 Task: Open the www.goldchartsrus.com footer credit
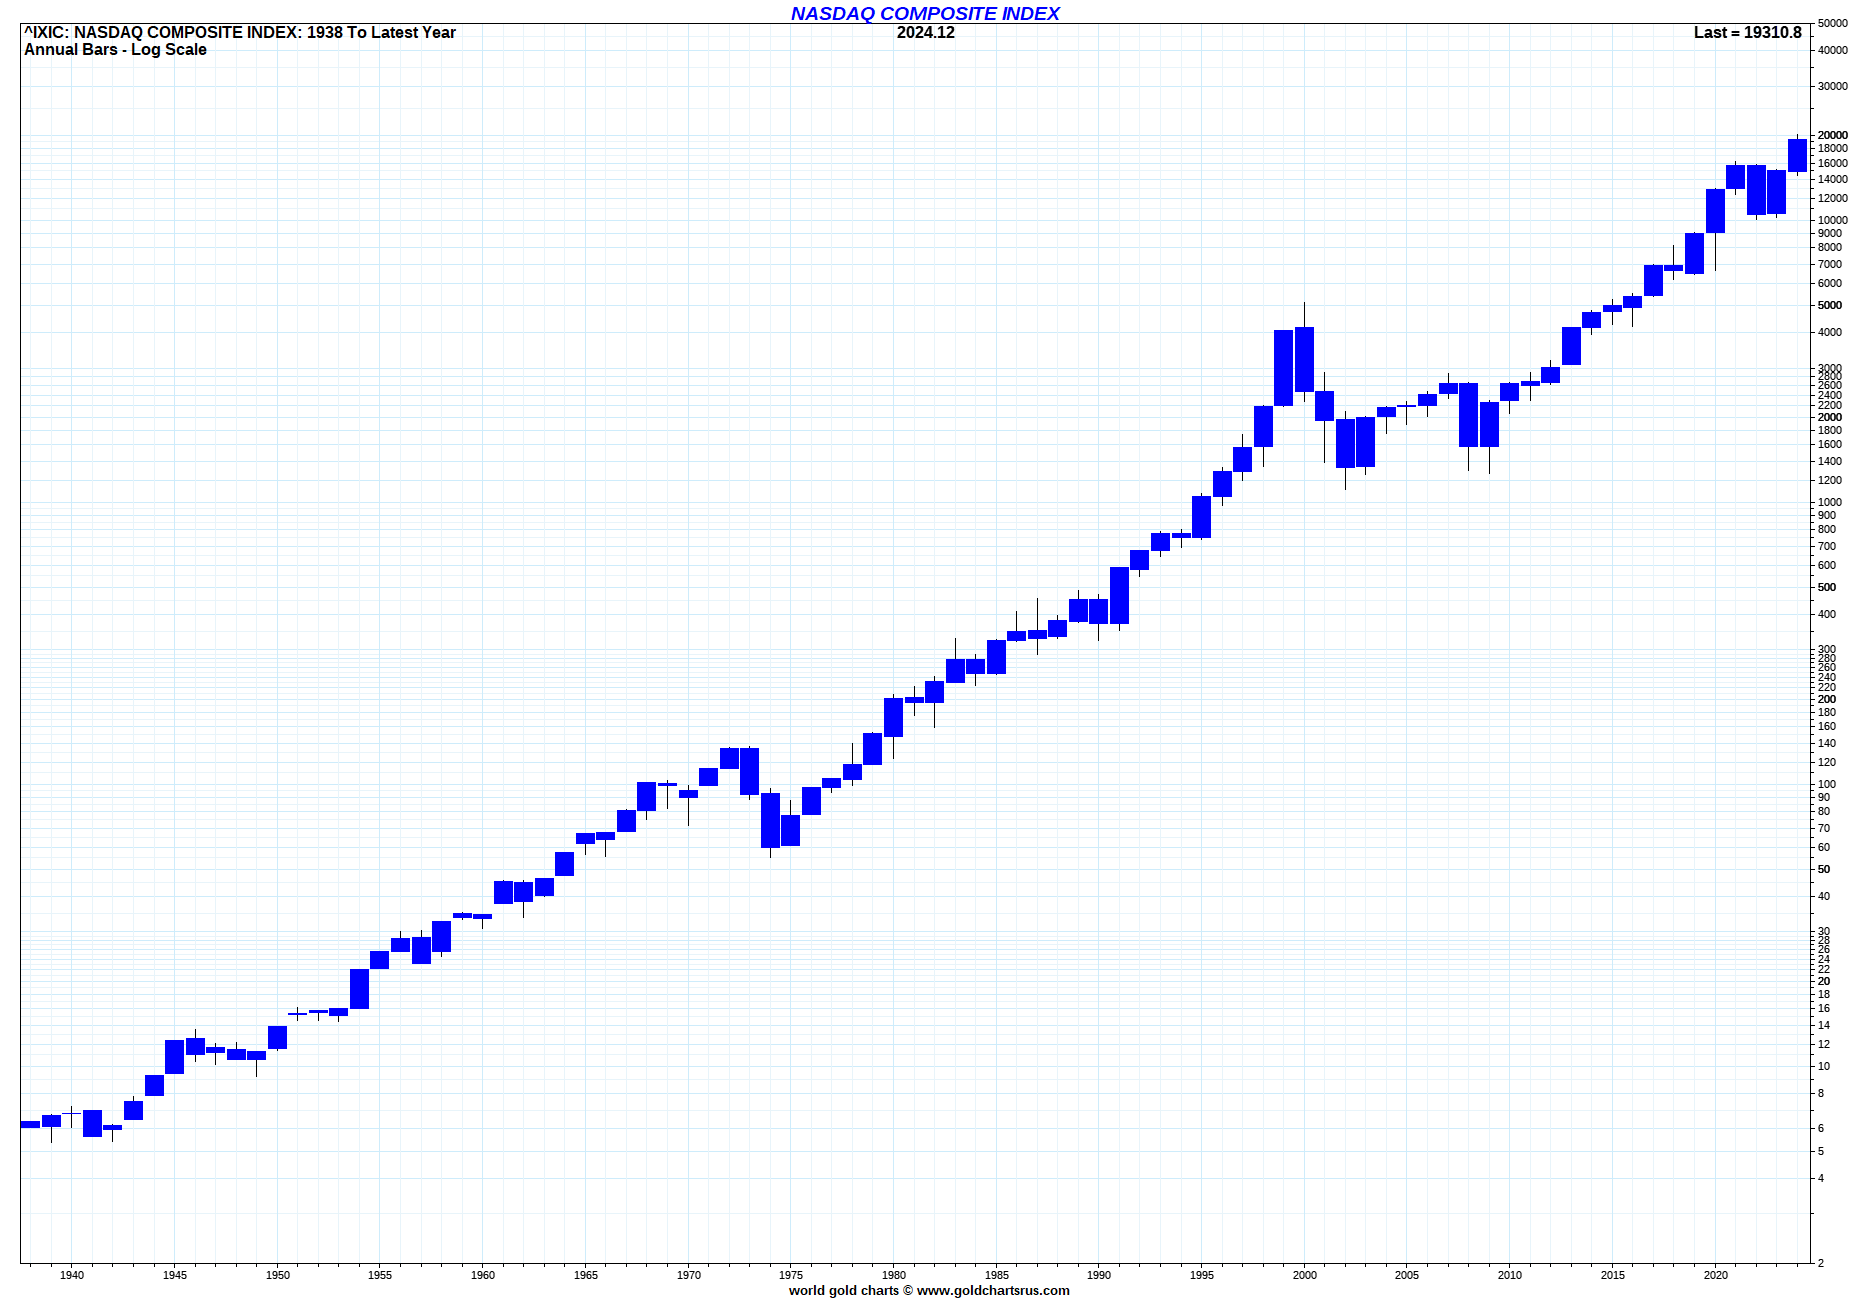(993, 1290)
